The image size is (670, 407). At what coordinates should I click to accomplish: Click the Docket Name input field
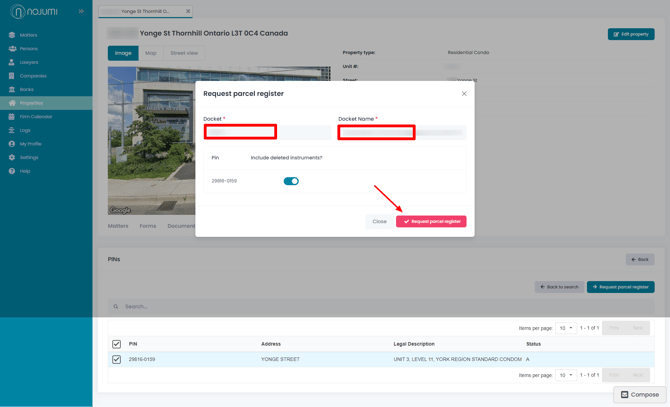(x=401, y=132)
